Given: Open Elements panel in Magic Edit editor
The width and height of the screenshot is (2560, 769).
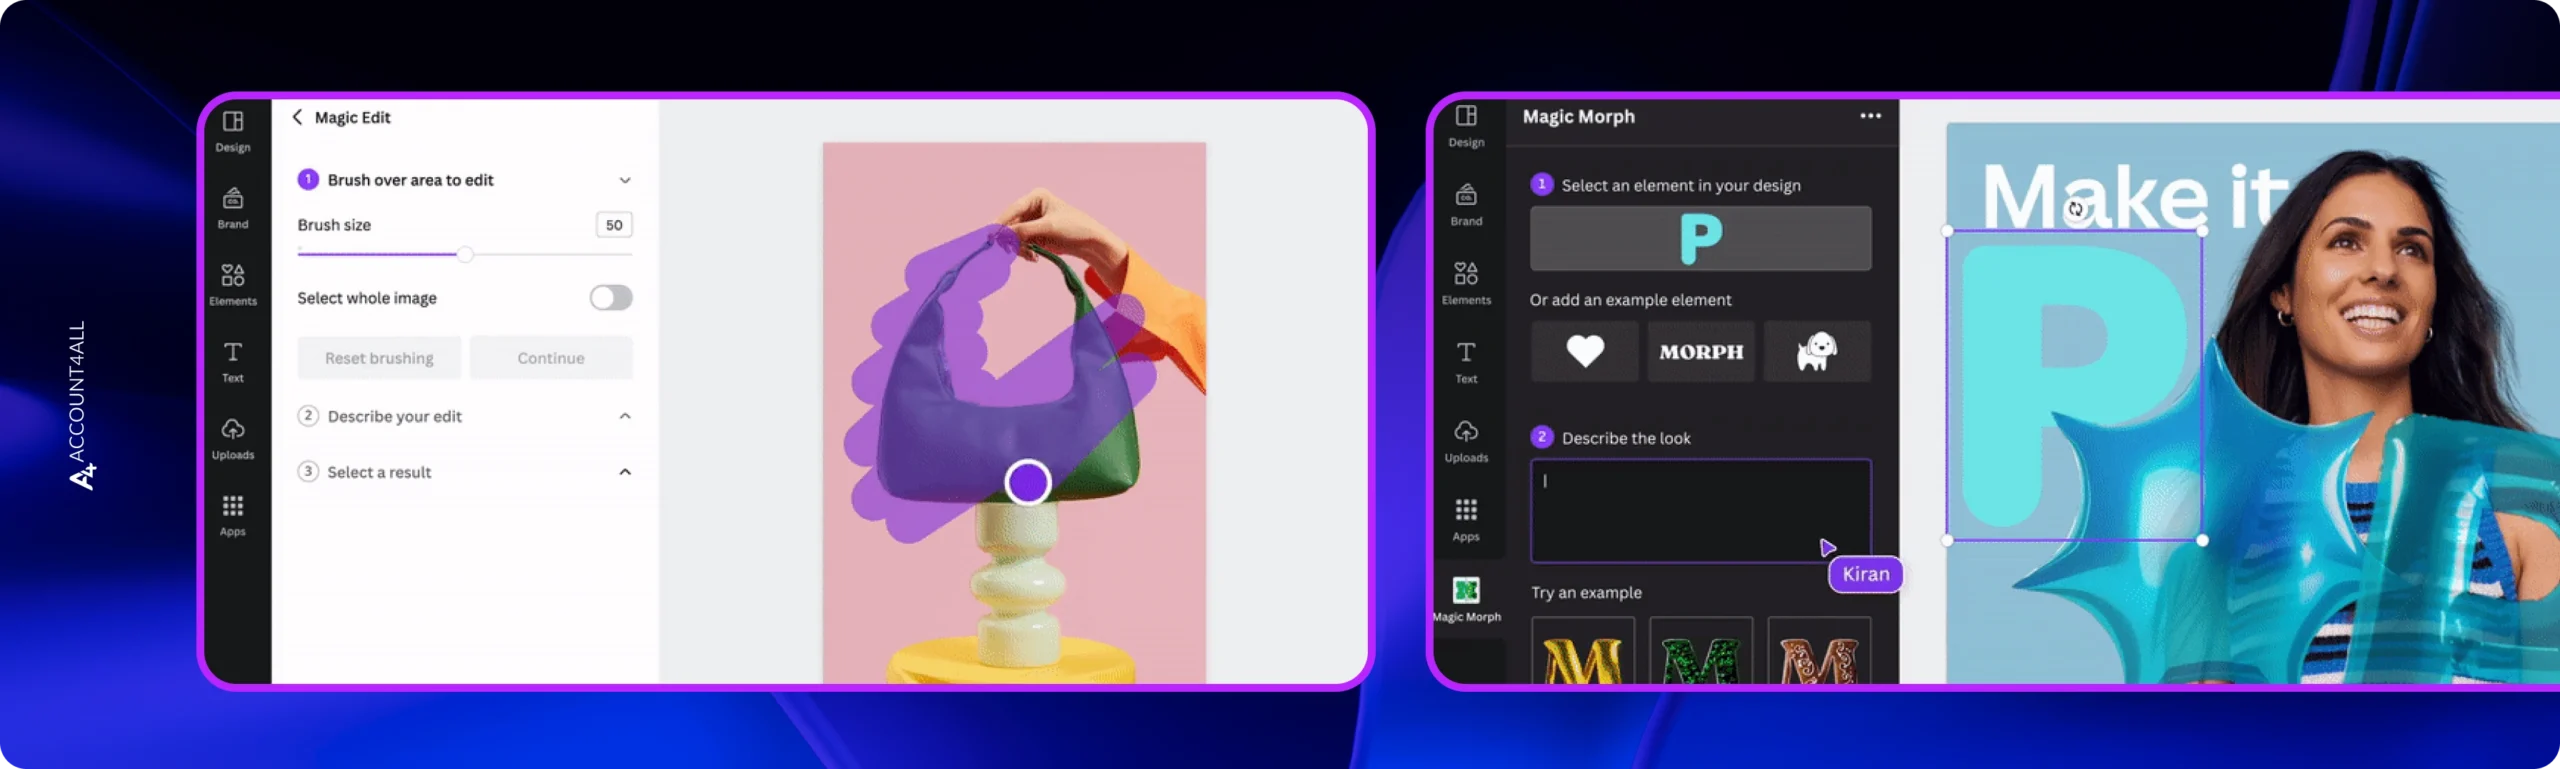Looking at the screenshot, I should 233,284.
